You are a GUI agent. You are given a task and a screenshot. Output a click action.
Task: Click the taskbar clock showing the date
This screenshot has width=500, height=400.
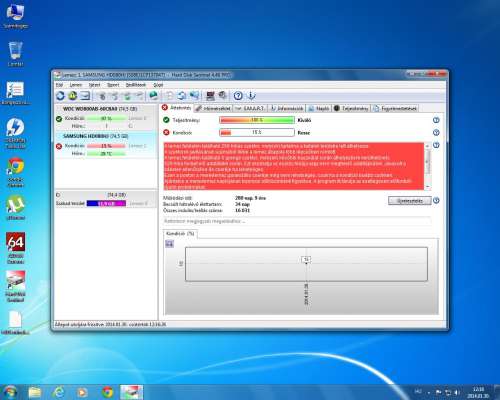478,392
